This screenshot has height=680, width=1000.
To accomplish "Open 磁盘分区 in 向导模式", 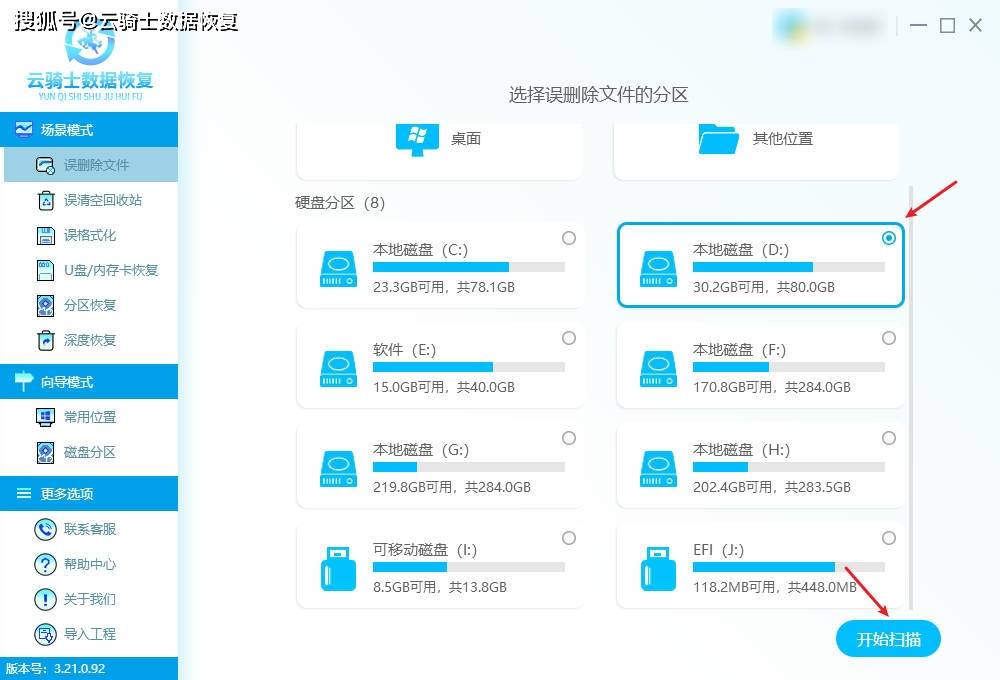I will click(x=89, y=452).
